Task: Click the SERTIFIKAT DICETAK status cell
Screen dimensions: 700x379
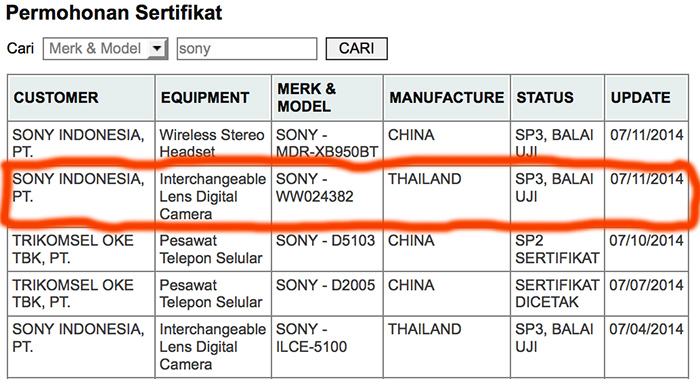Action: [x=558, y=293]
